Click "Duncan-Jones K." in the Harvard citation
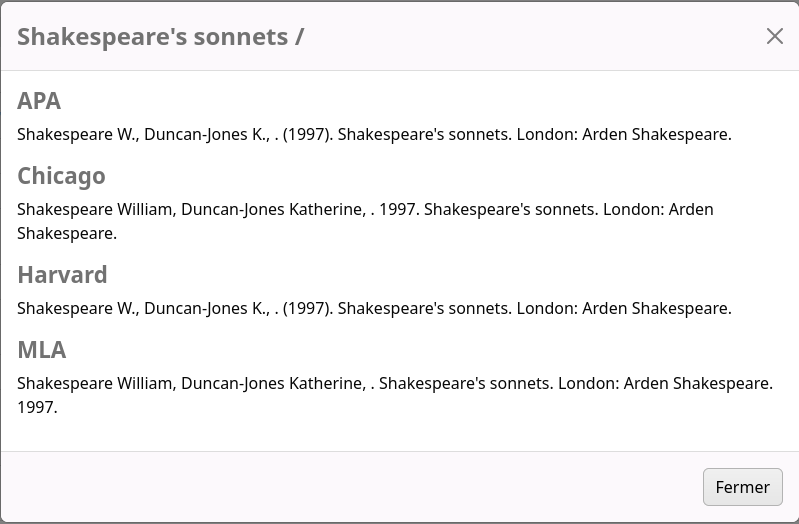Screen dimensions: 799x524 pos(205,308)
